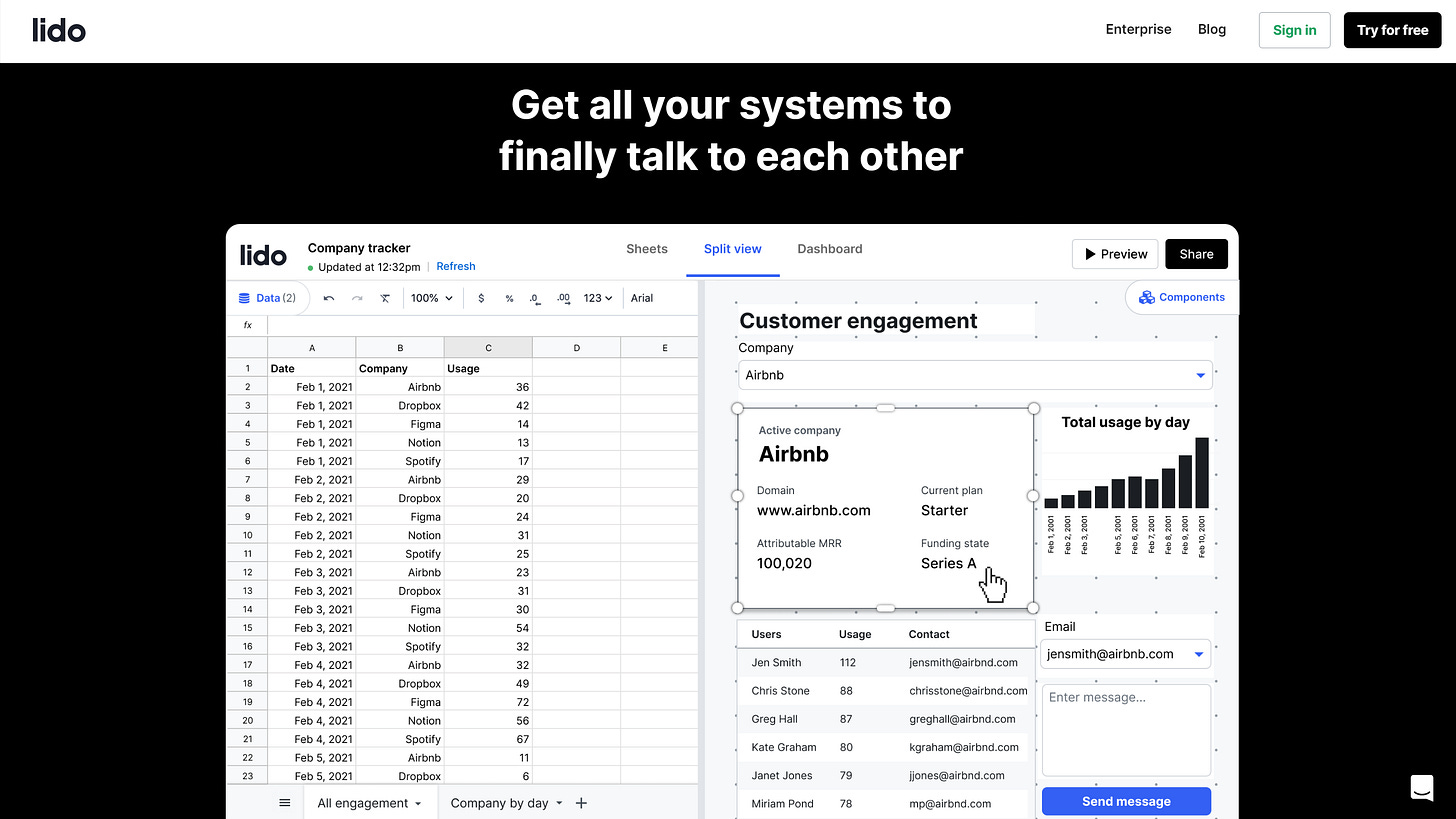This screenshot has width=1456, height=819.
Task: Open the Email dropdown showing jensmith@airbnb.com
Action: pyautogui.click(x=1125, y=654)
